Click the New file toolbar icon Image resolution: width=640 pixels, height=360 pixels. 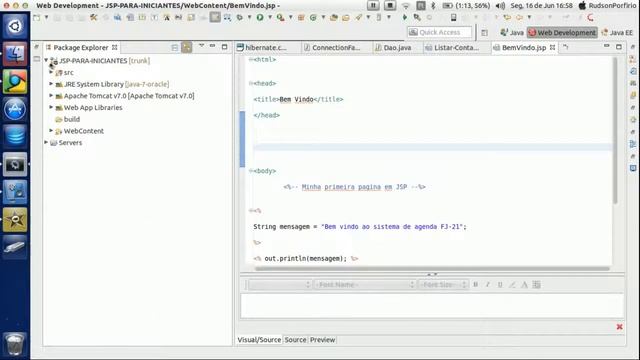(x=37, y=18)
